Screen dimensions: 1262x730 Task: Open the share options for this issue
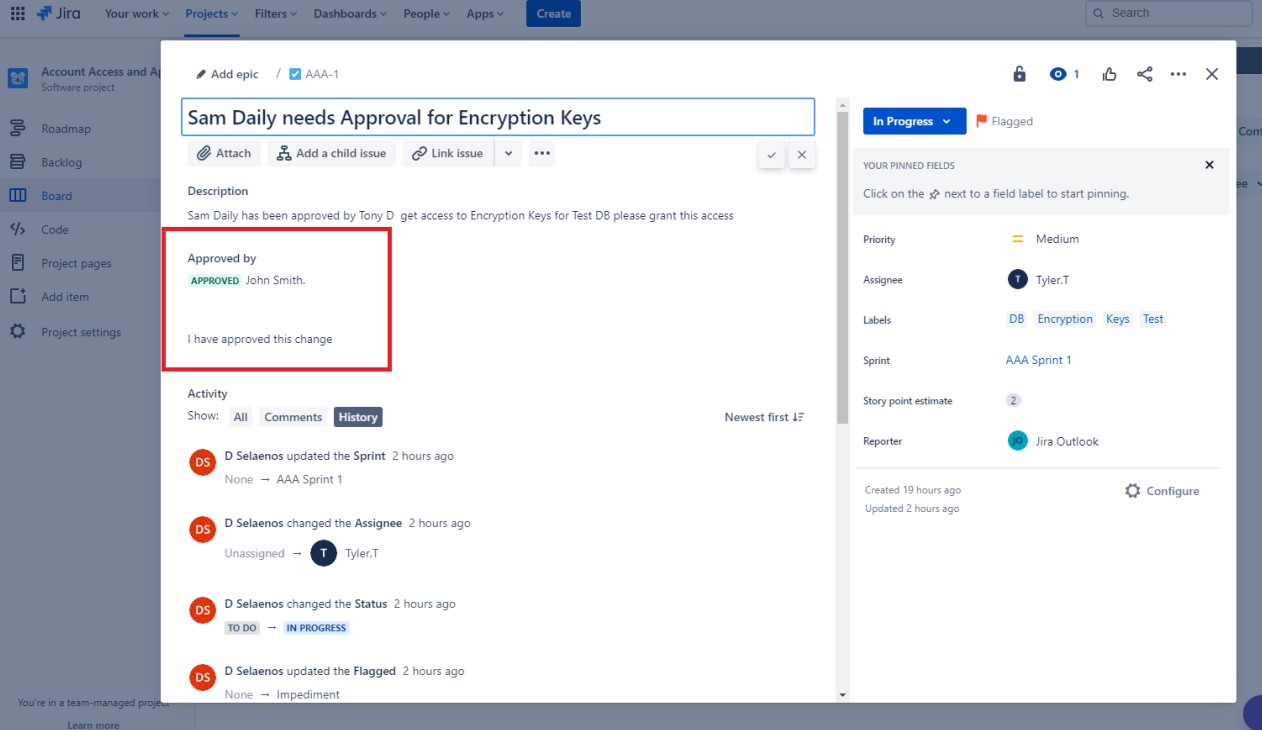coord(1144,73)
